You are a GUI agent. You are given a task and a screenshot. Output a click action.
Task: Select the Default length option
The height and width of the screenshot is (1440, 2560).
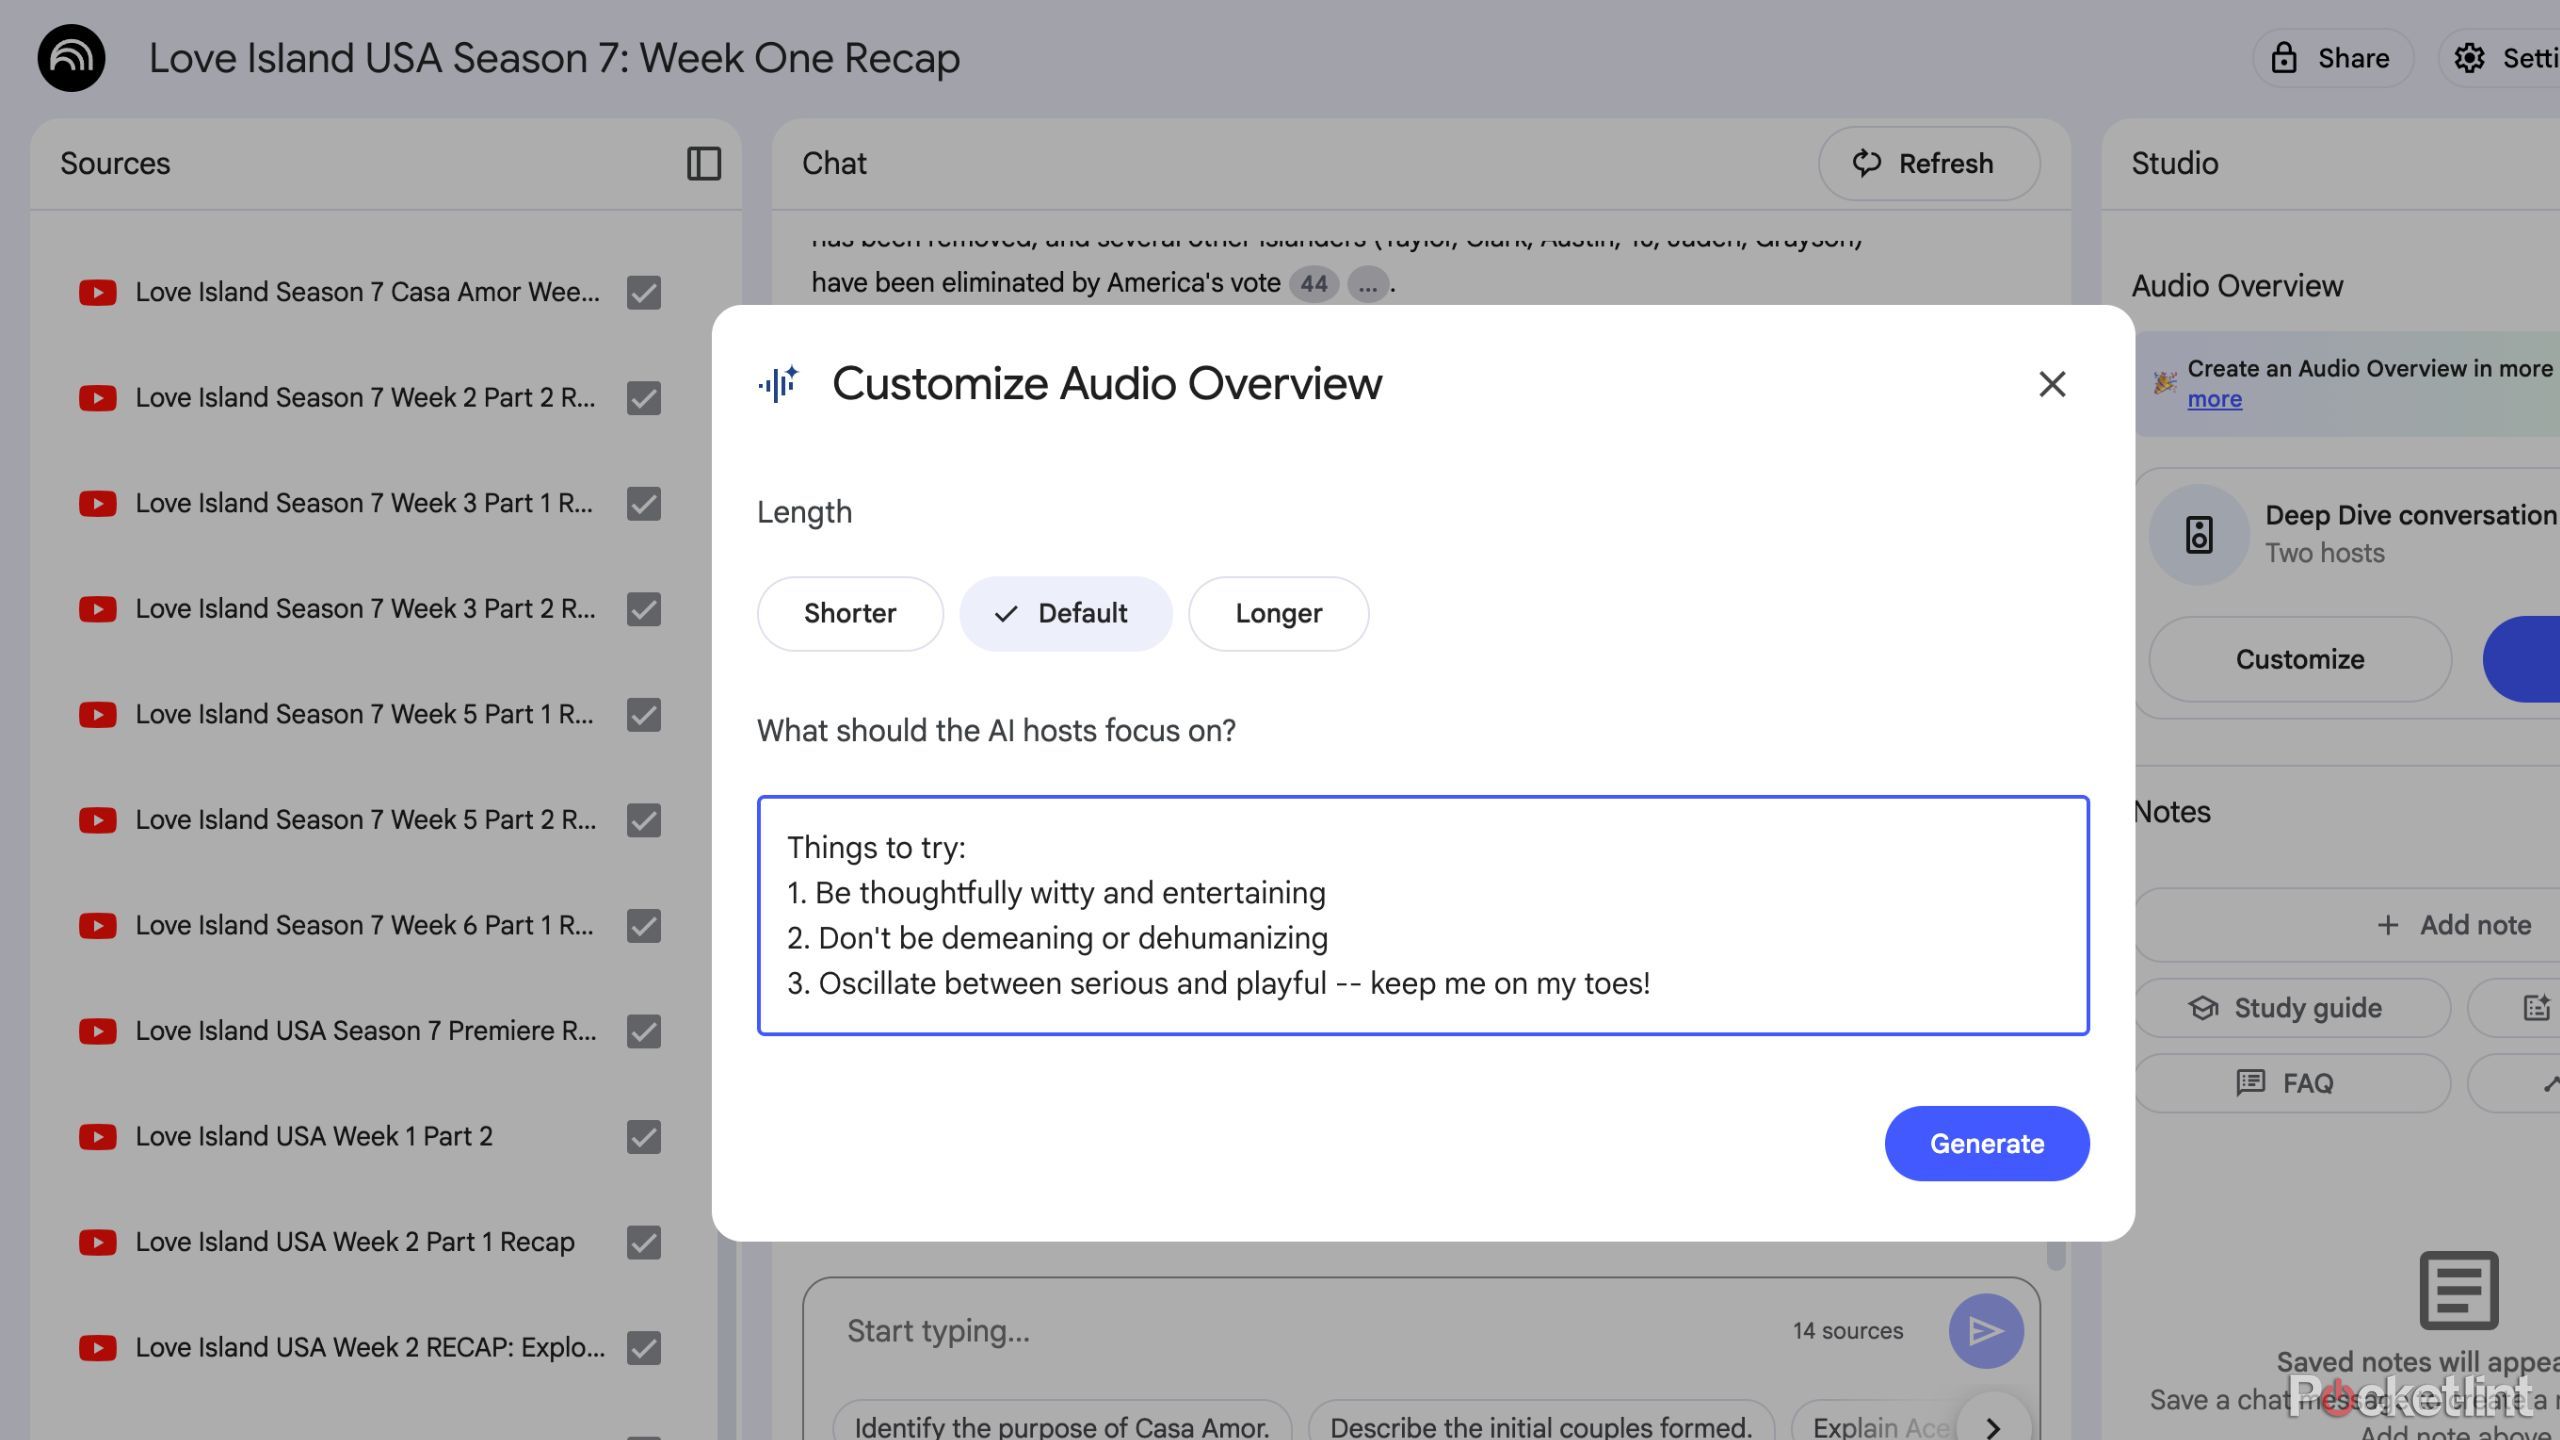(x=1065, y=613)
